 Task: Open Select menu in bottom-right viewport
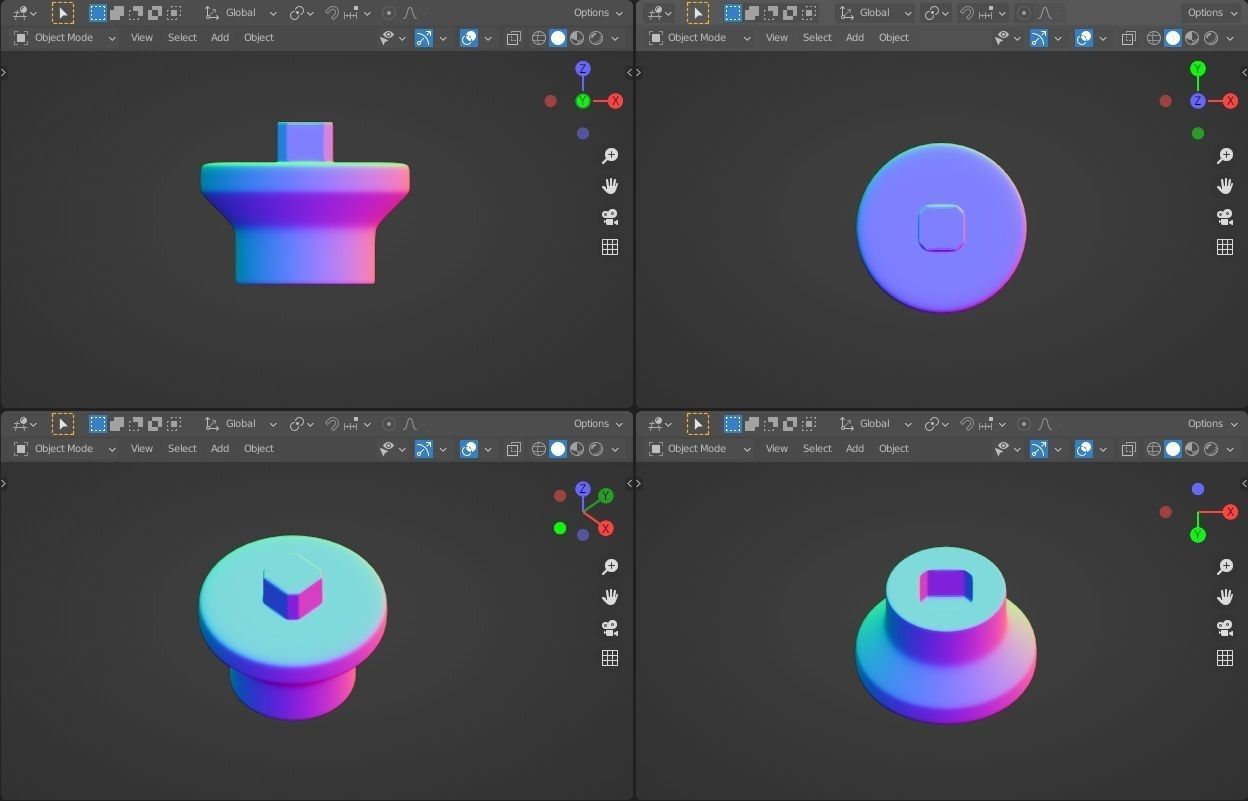coord(817,449)
